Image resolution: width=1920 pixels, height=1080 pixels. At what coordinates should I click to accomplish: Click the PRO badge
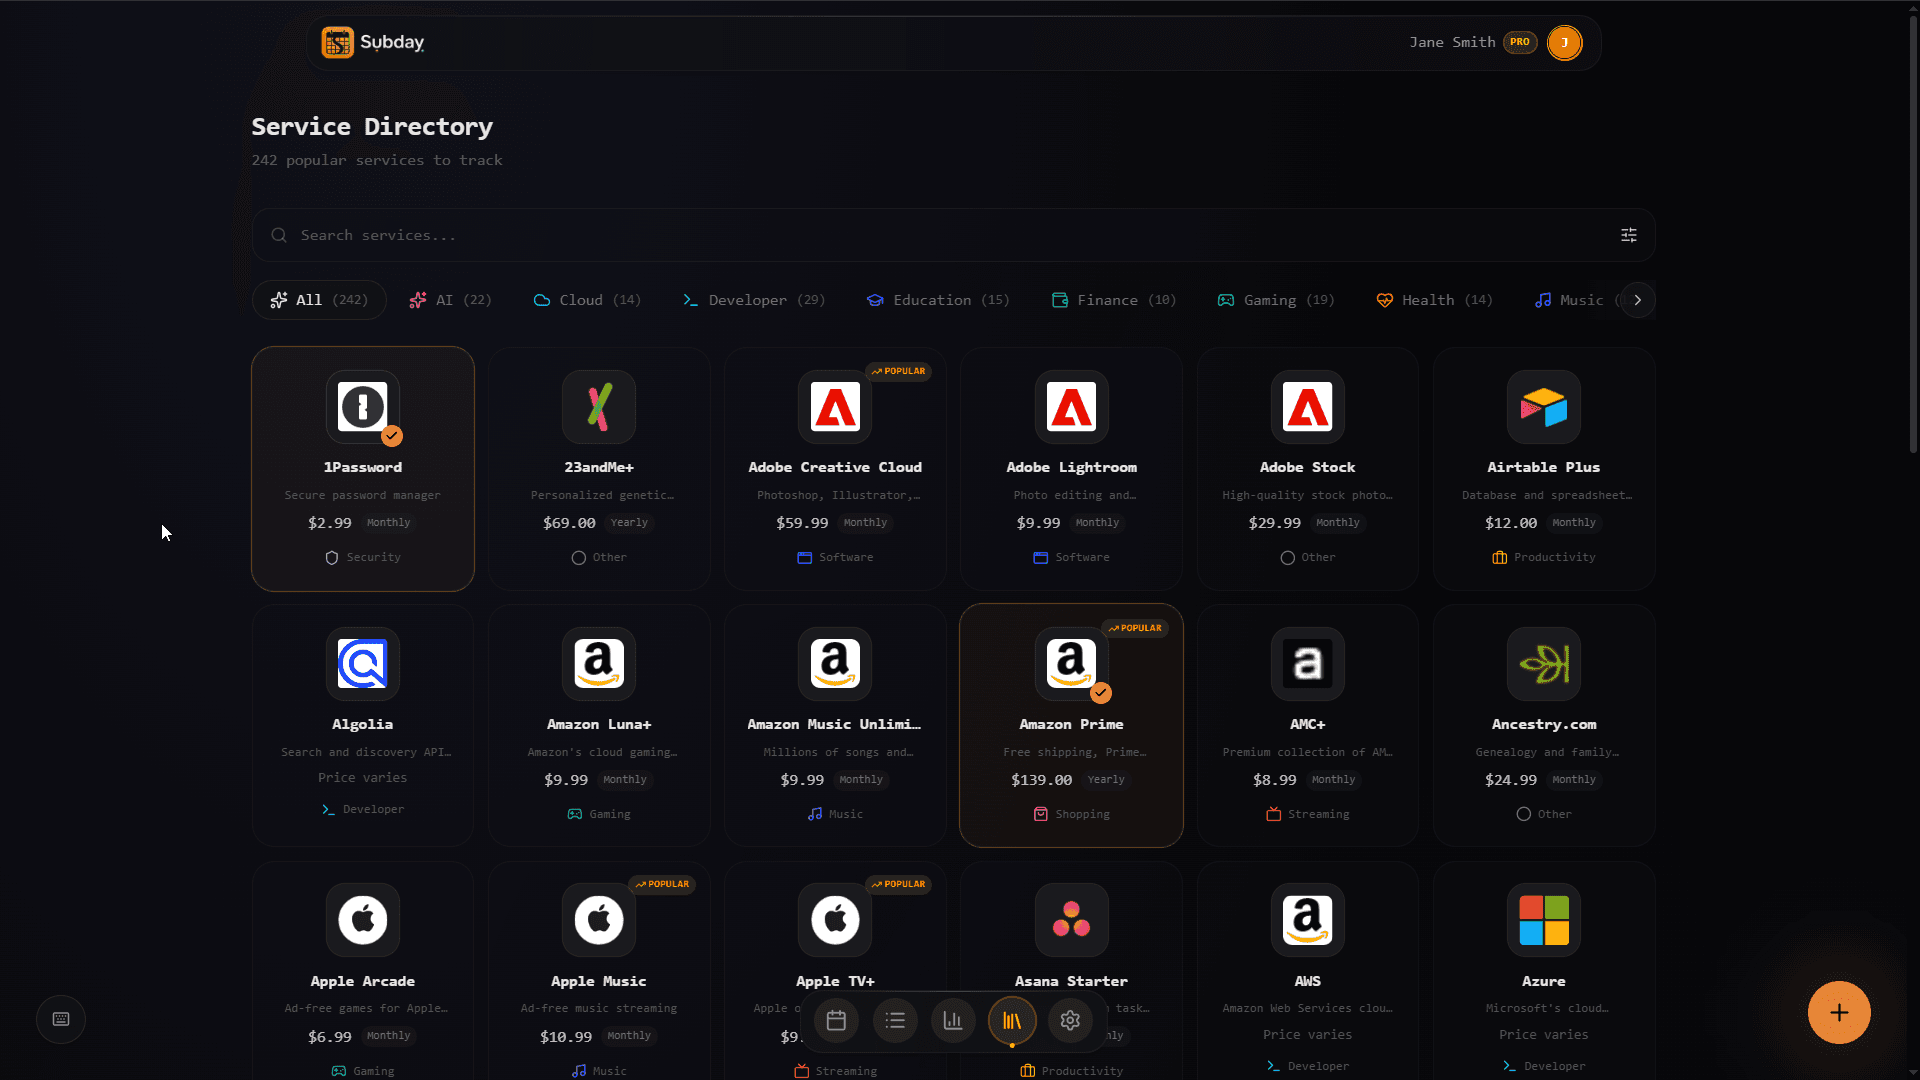(1520, 42)
